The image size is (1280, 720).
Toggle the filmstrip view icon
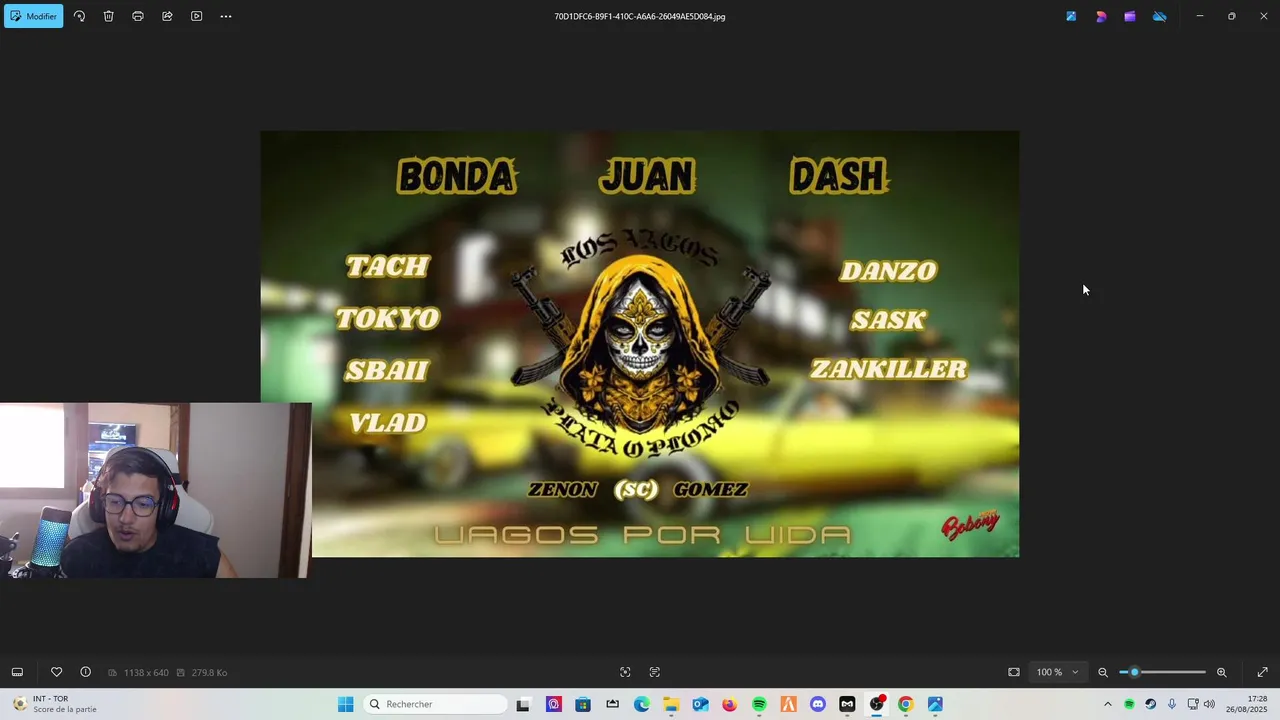17,672
